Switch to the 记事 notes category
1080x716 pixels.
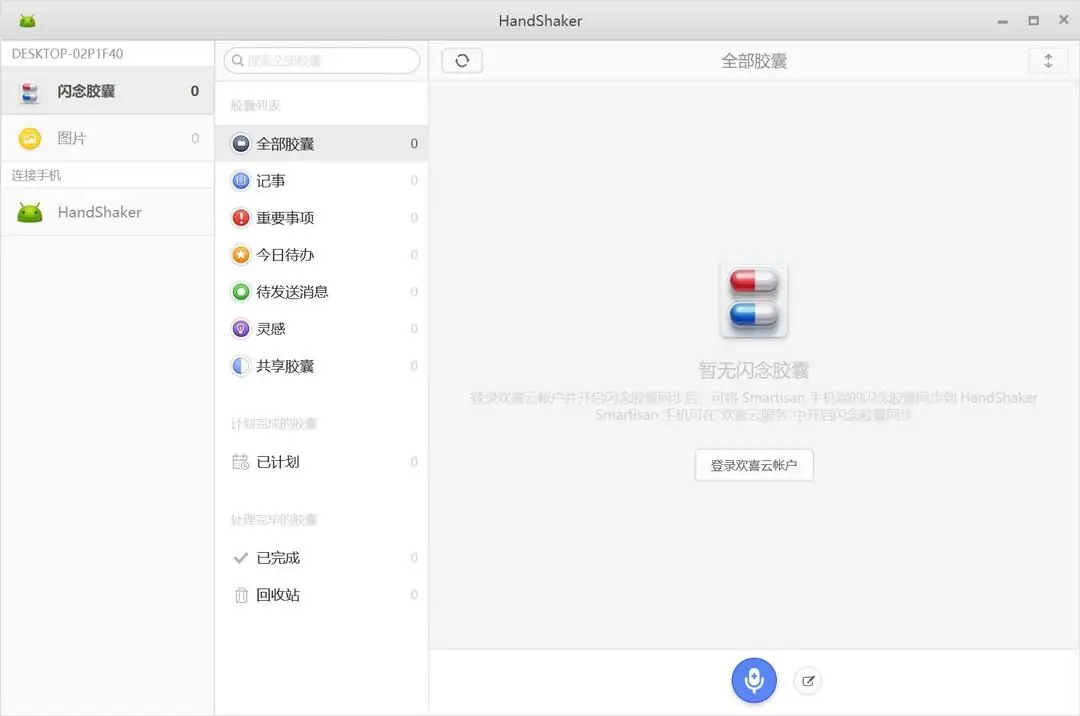[x=270, y=180]
